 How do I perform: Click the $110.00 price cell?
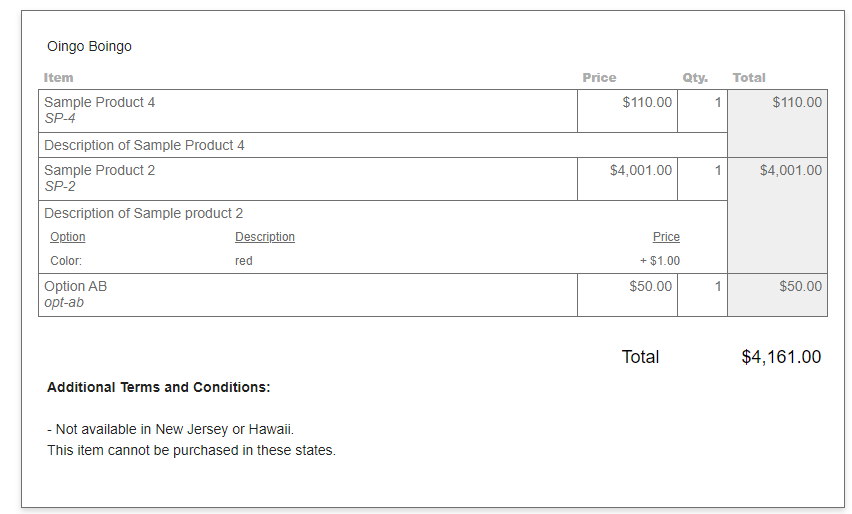pyautogui.click(x=628, y=111)
